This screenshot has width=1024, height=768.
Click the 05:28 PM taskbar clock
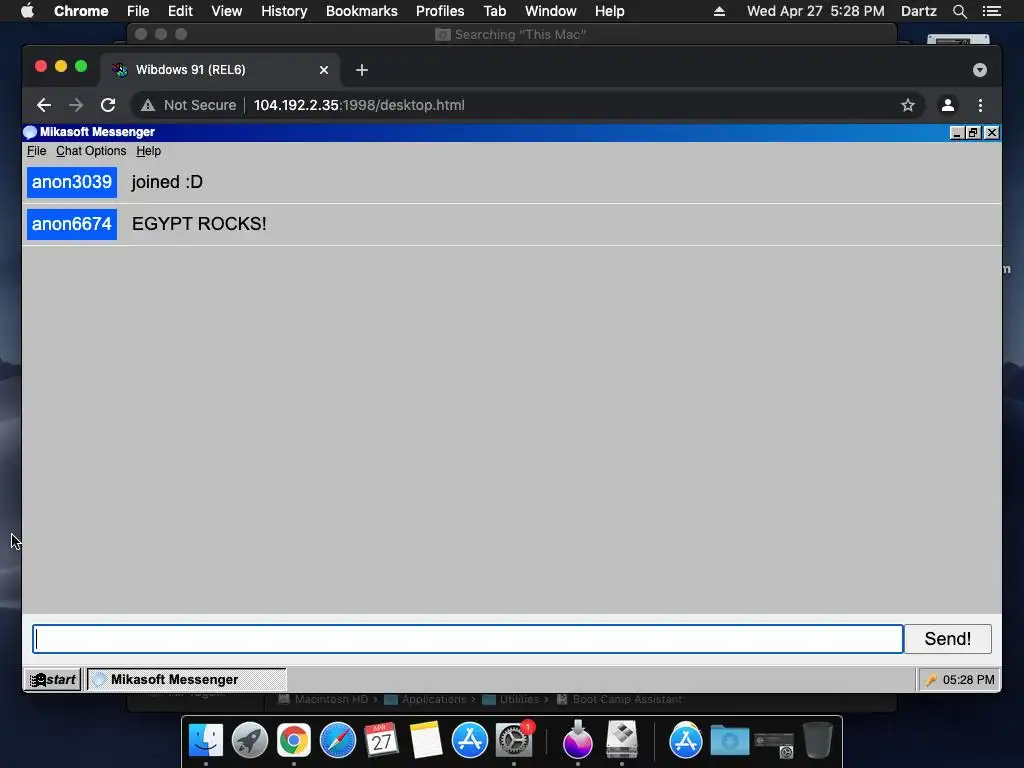click(968, 680)
